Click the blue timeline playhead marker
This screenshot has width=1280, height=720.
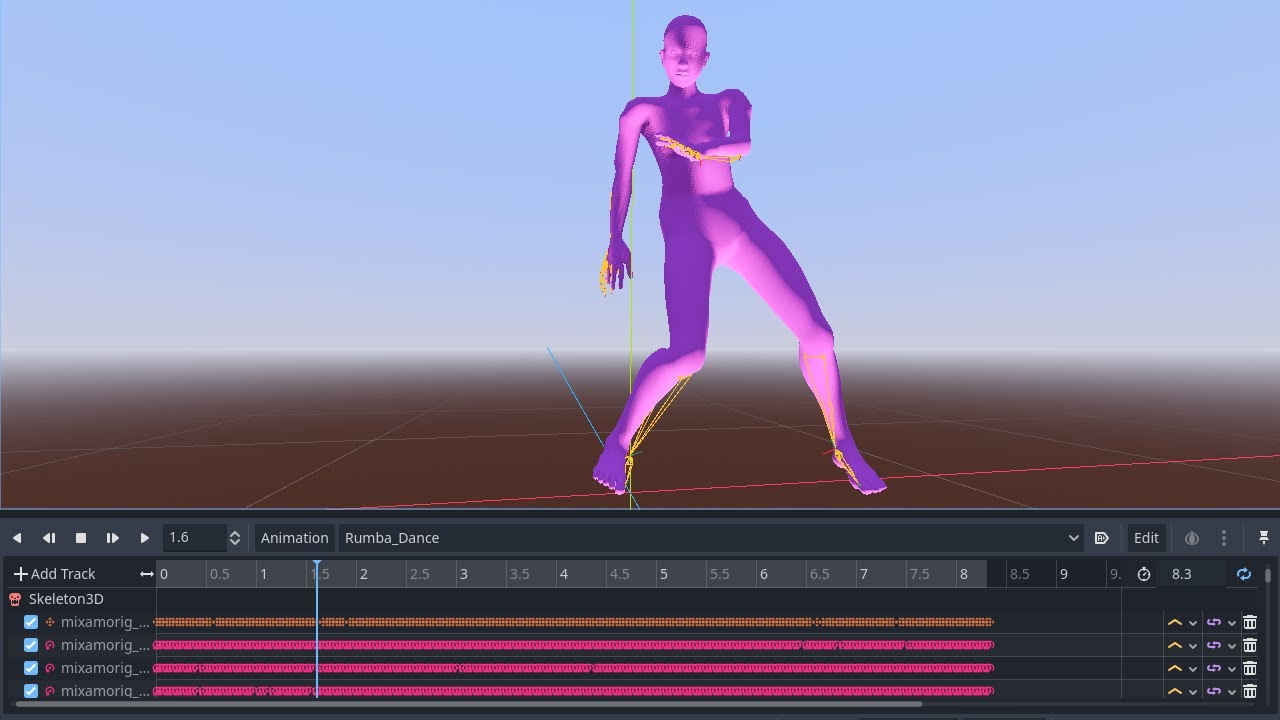click(317, 567)
